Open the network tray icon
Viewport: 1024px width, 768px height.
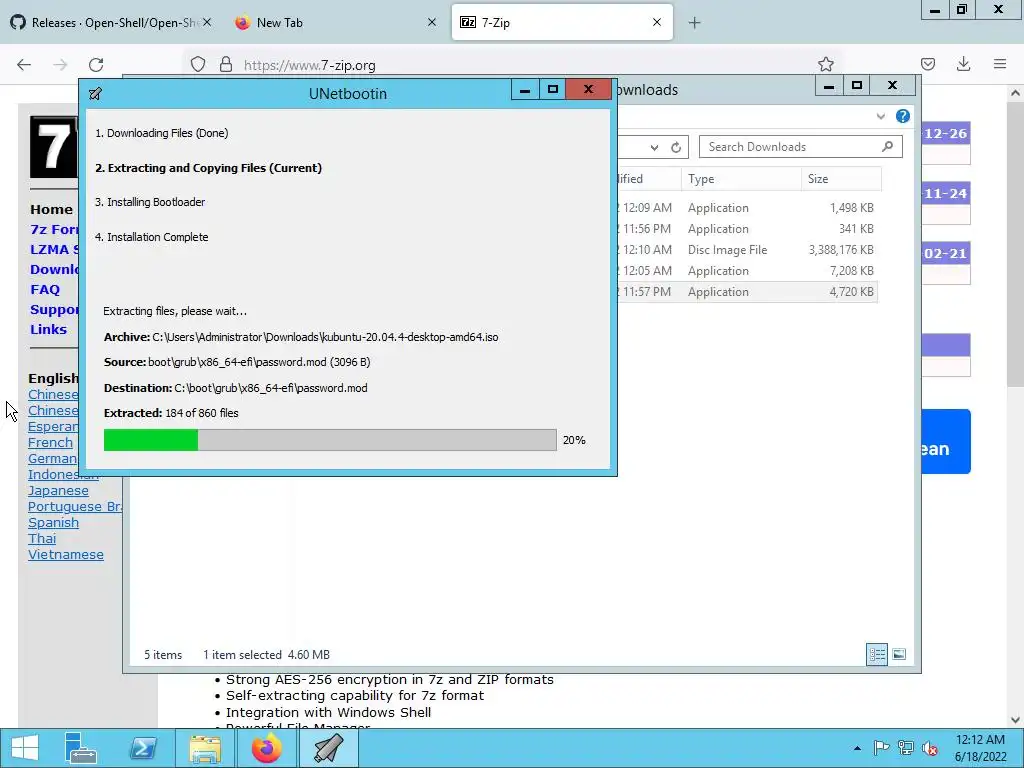906,748
